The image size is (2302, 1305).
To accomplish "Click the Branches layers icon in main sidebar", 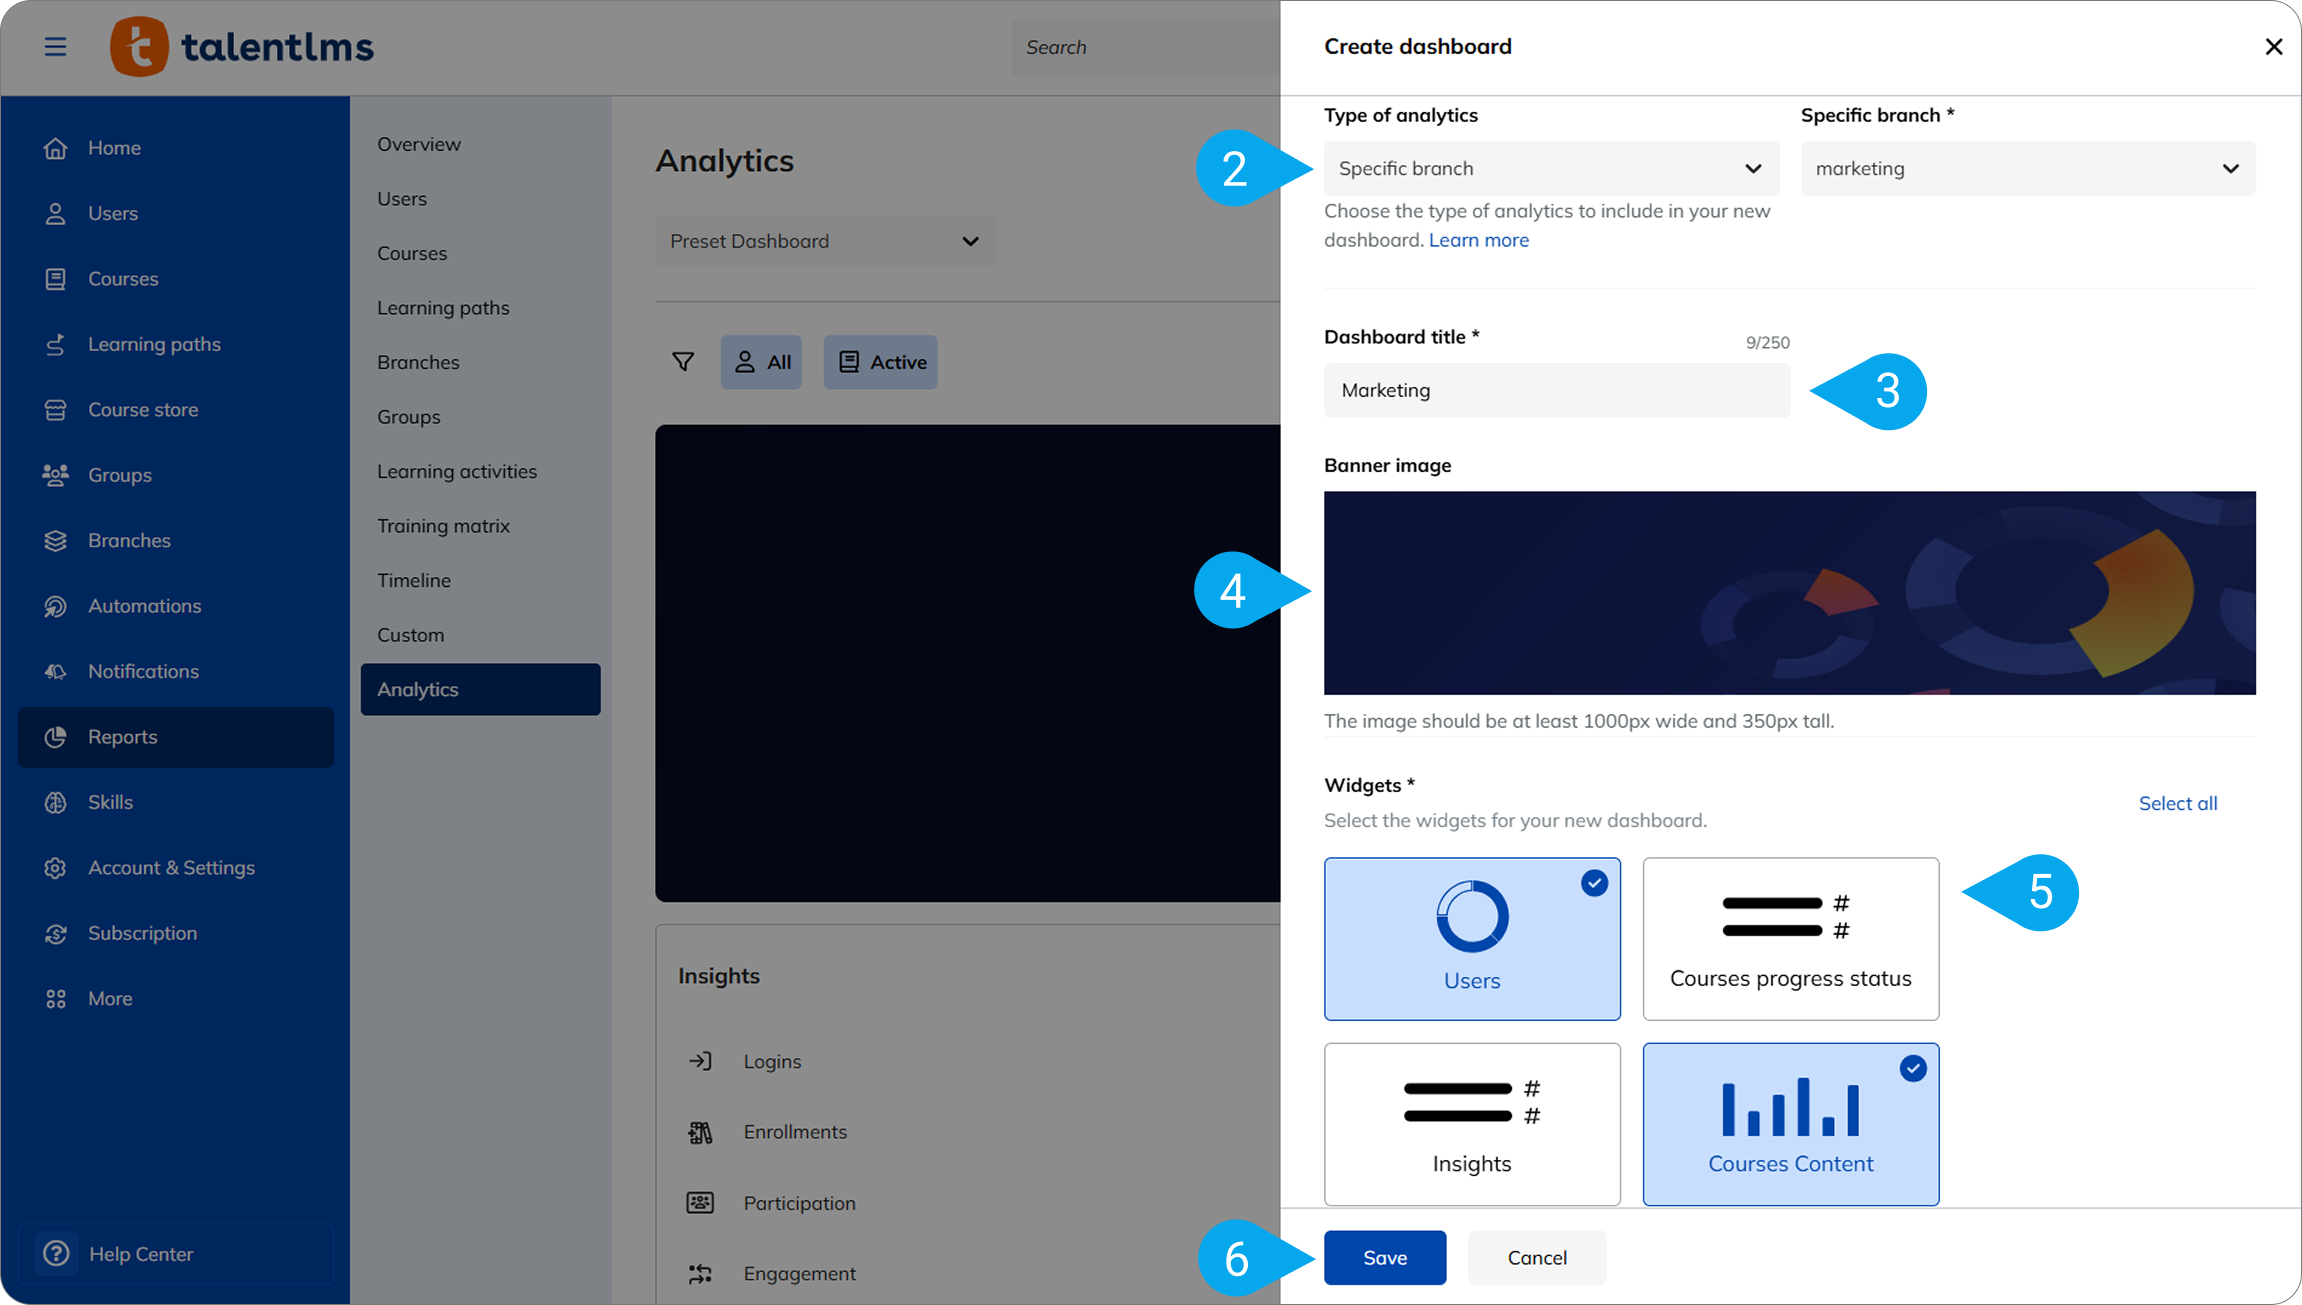I will pos(56,541).
